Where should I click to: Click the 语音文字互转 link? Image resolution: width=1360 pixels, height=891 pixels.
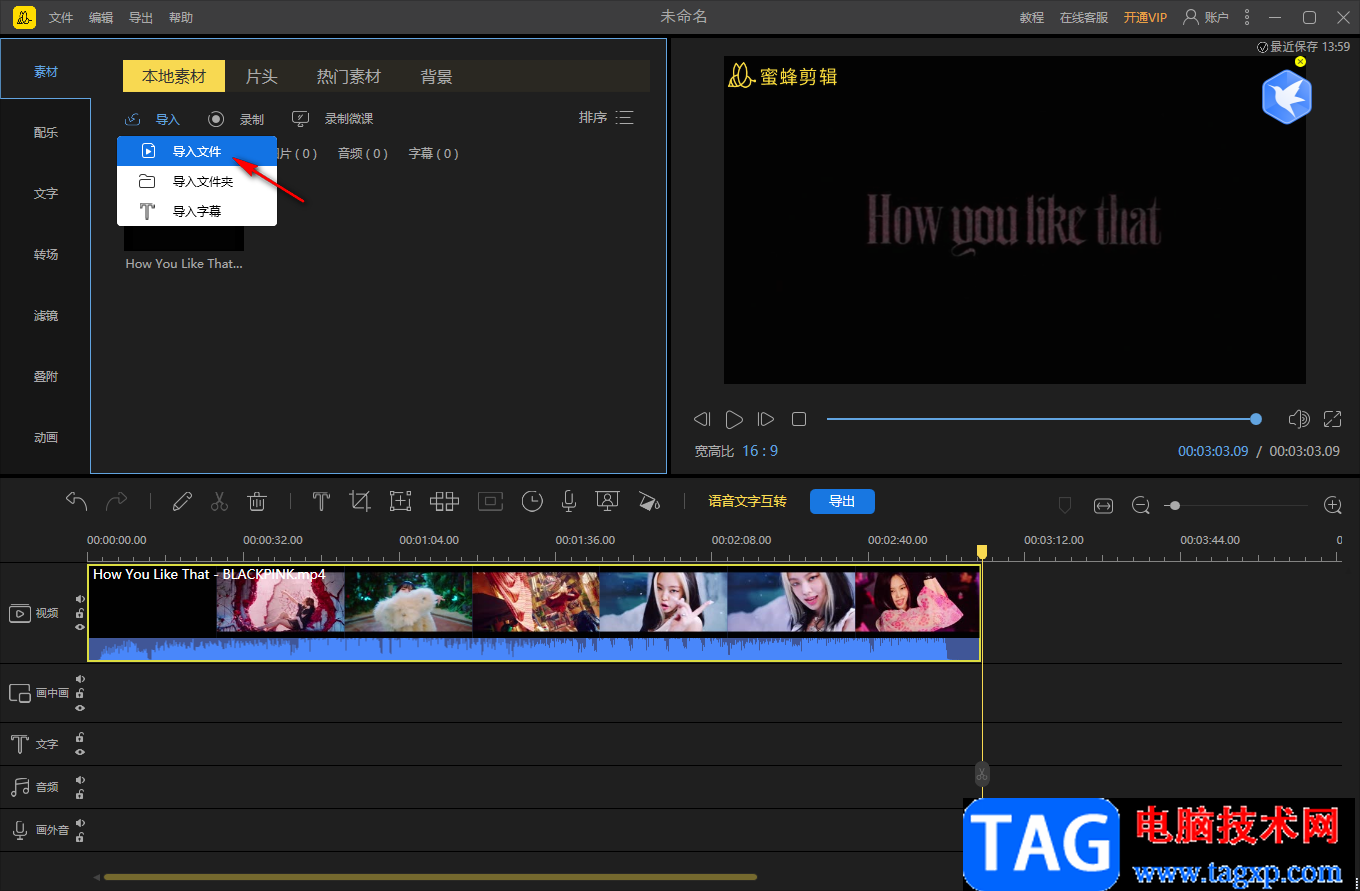[747, 501]
